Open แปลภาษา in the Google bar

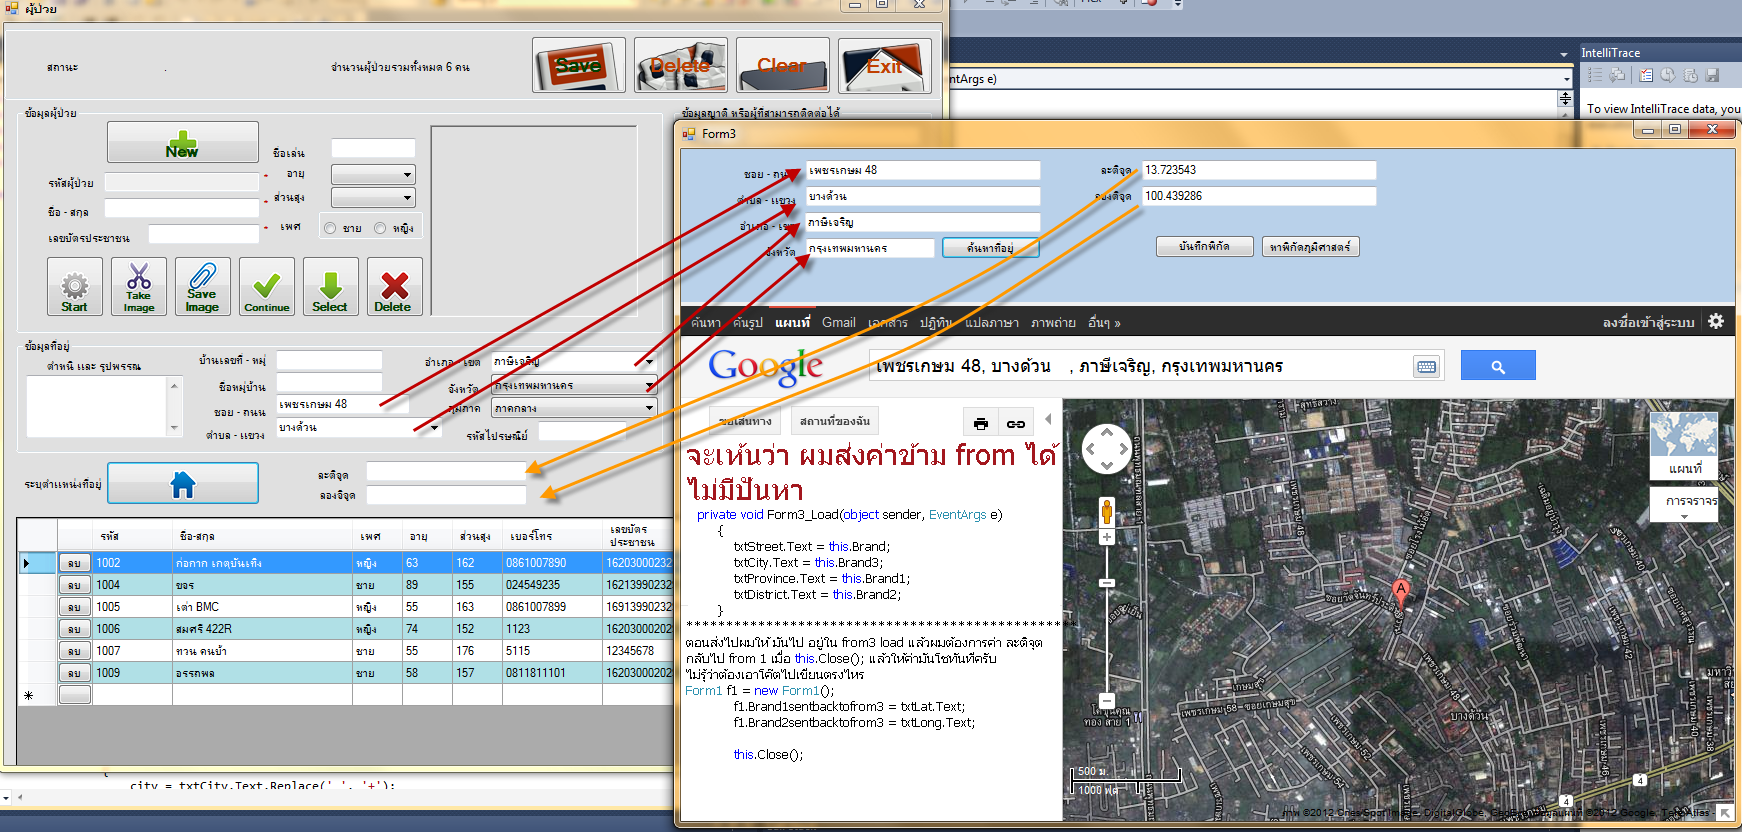[991, 323]
